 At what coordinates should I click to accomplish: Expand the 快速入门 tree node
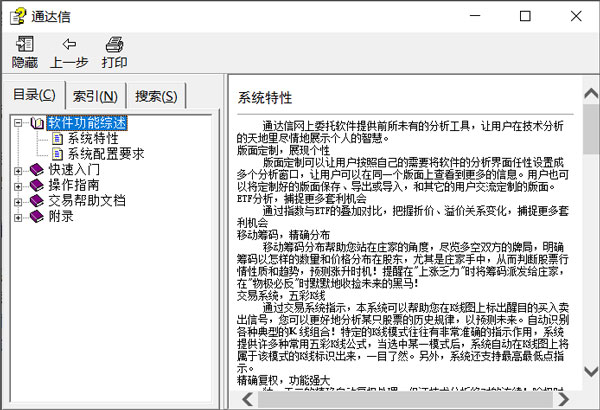point(18,171)
